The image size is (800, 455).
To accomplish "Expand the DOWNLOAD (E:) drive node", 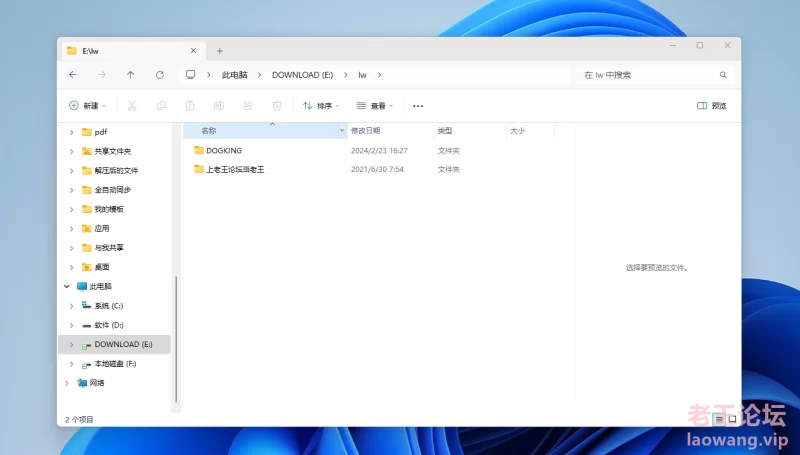I will pos(71,345).
